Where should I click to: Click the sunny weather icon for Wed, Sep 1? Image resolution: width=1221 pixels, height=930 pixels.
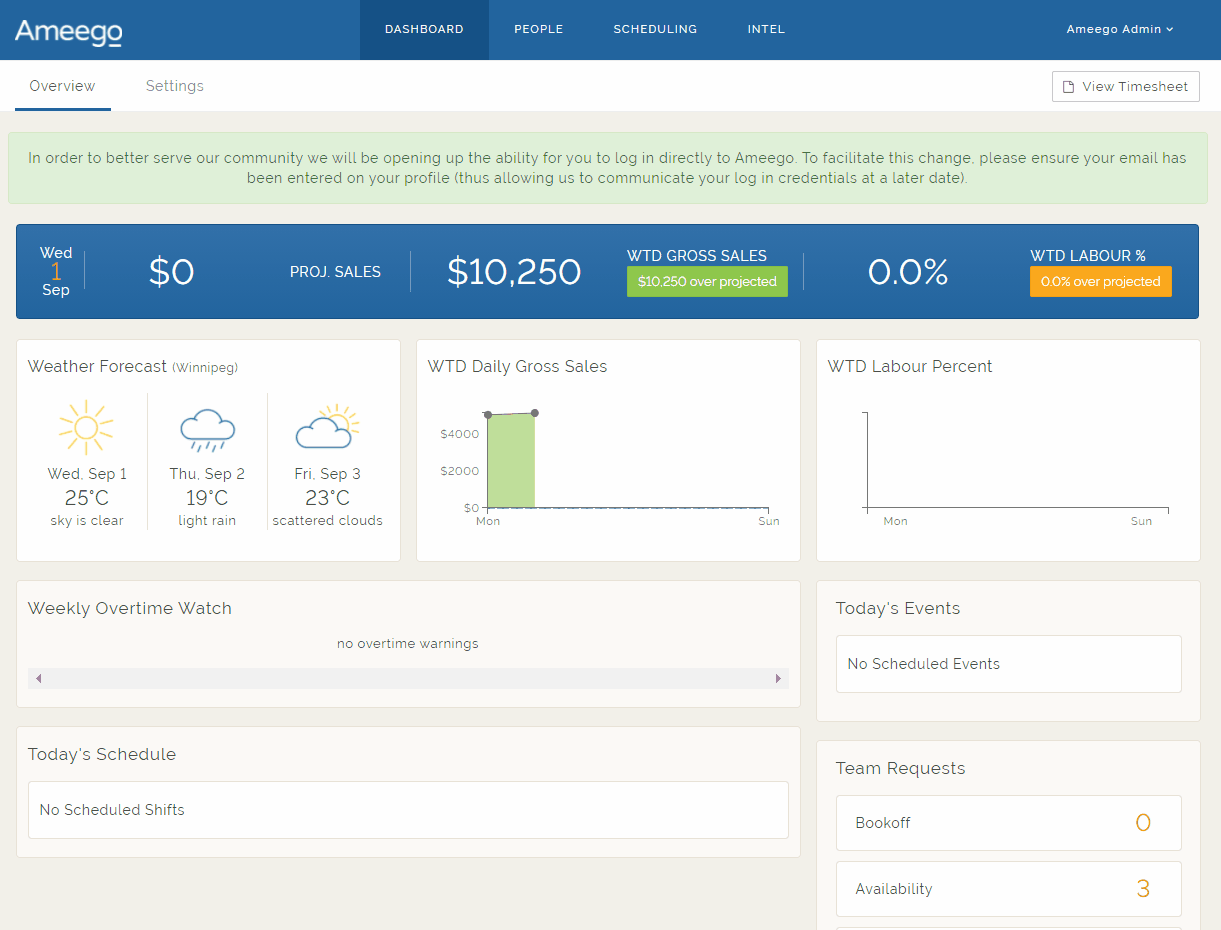[86, 427]
